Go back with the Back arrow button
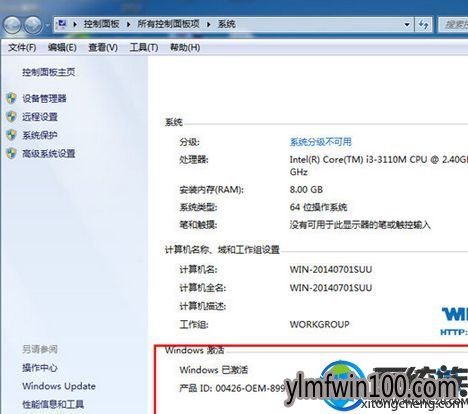The width and height of the screenshot is (468, 414). pyautogui.click(x=13, y=25)
